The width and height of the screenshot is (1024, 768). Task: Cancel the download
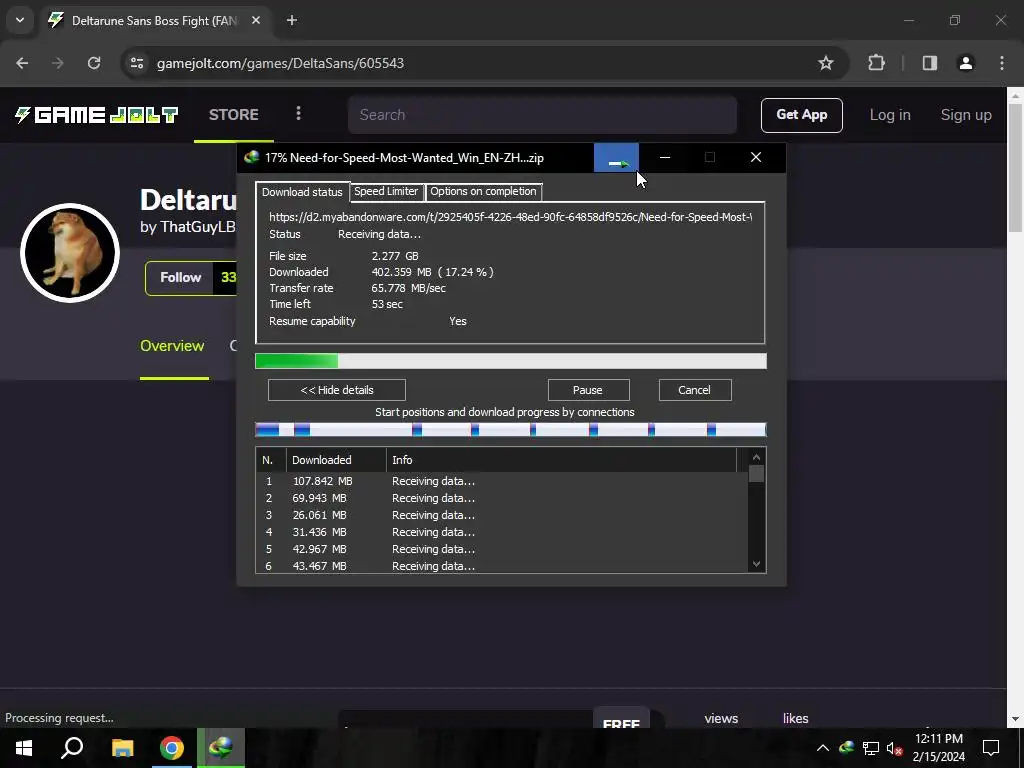(x=694, y=390)
